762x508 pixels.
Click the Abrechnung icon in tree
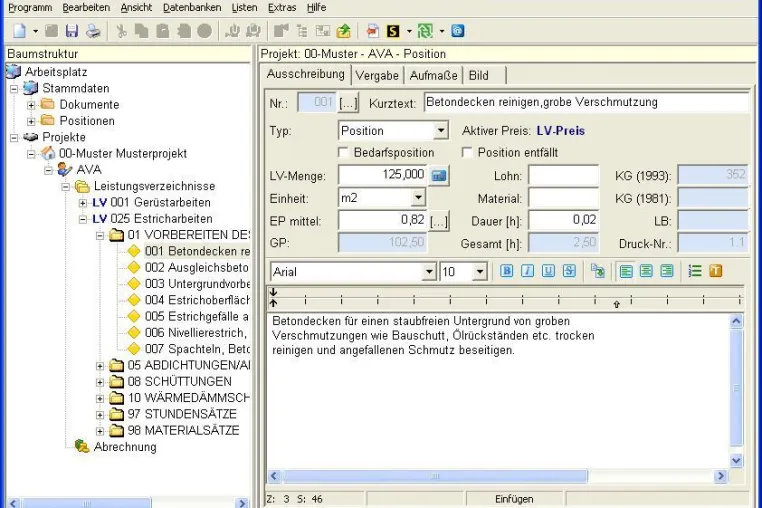coord(82,446)
